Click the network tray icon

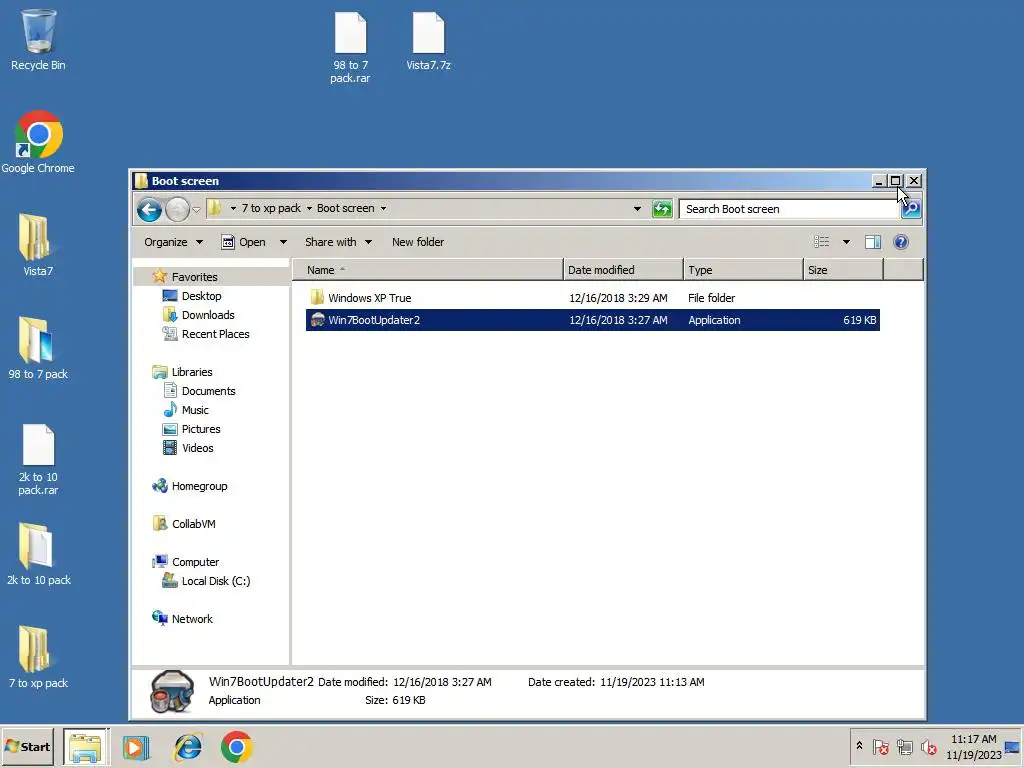pos(904,747)
